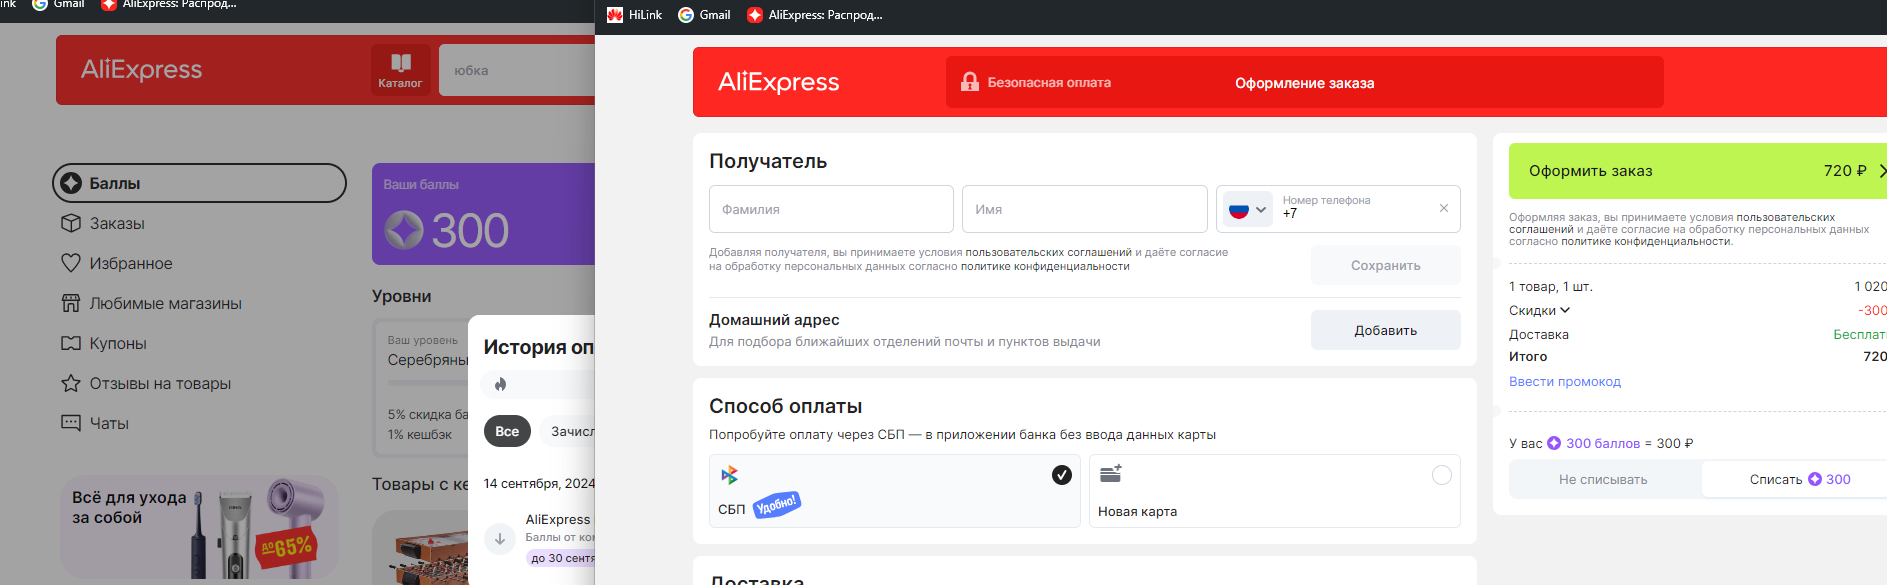Image resolution: width=1887 pixels, height=585 pixels.
Task: Click the Баллы coin icon in sidebar
Action: pos(71,183)
